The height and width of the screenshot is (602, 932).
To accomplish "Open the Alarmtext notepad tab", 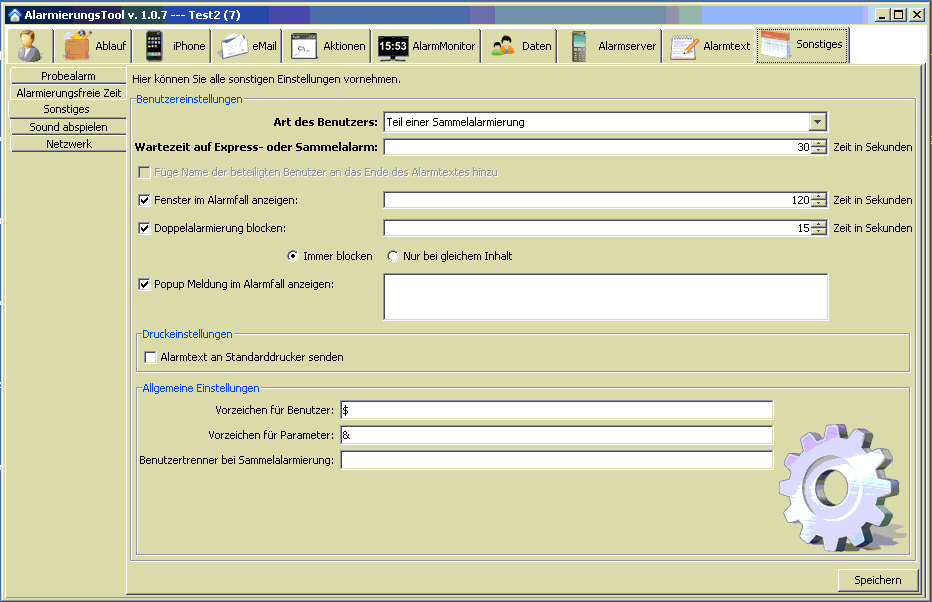I will 710,46.
